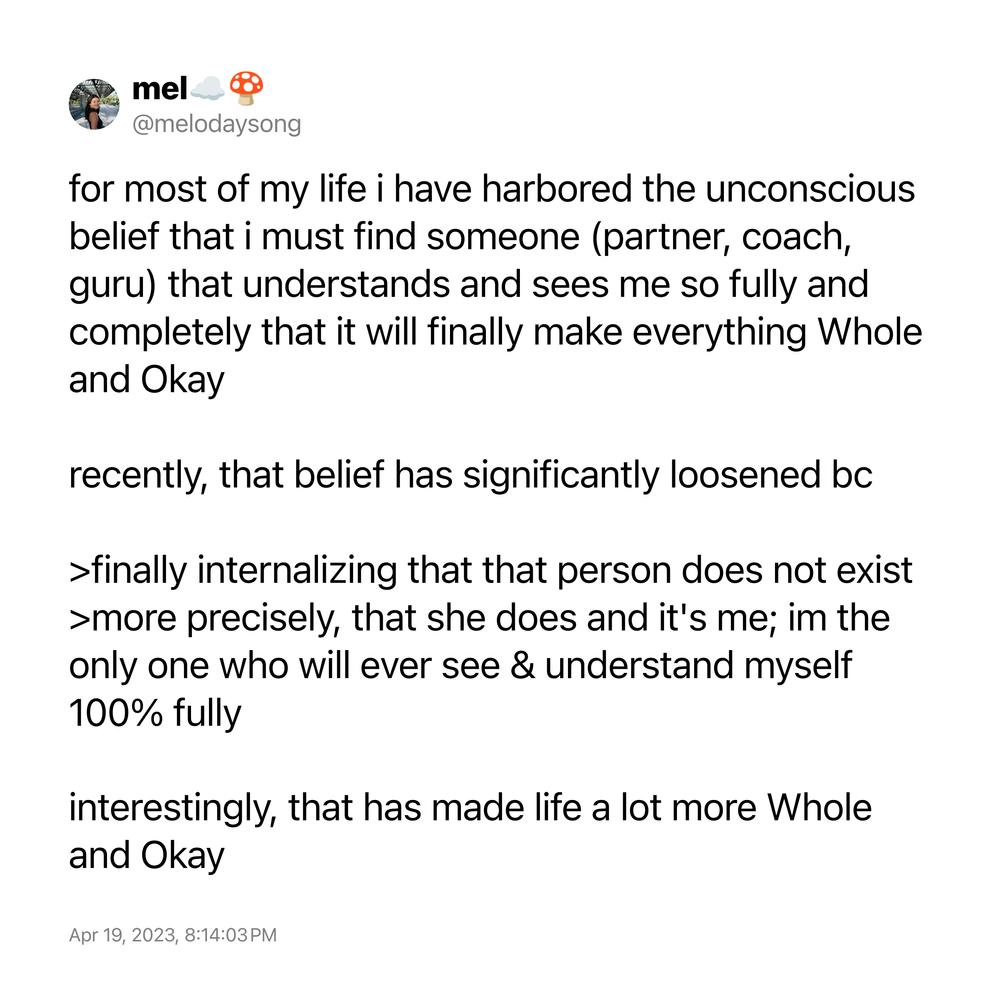Click the "100% fully" text

coord(155,713)
